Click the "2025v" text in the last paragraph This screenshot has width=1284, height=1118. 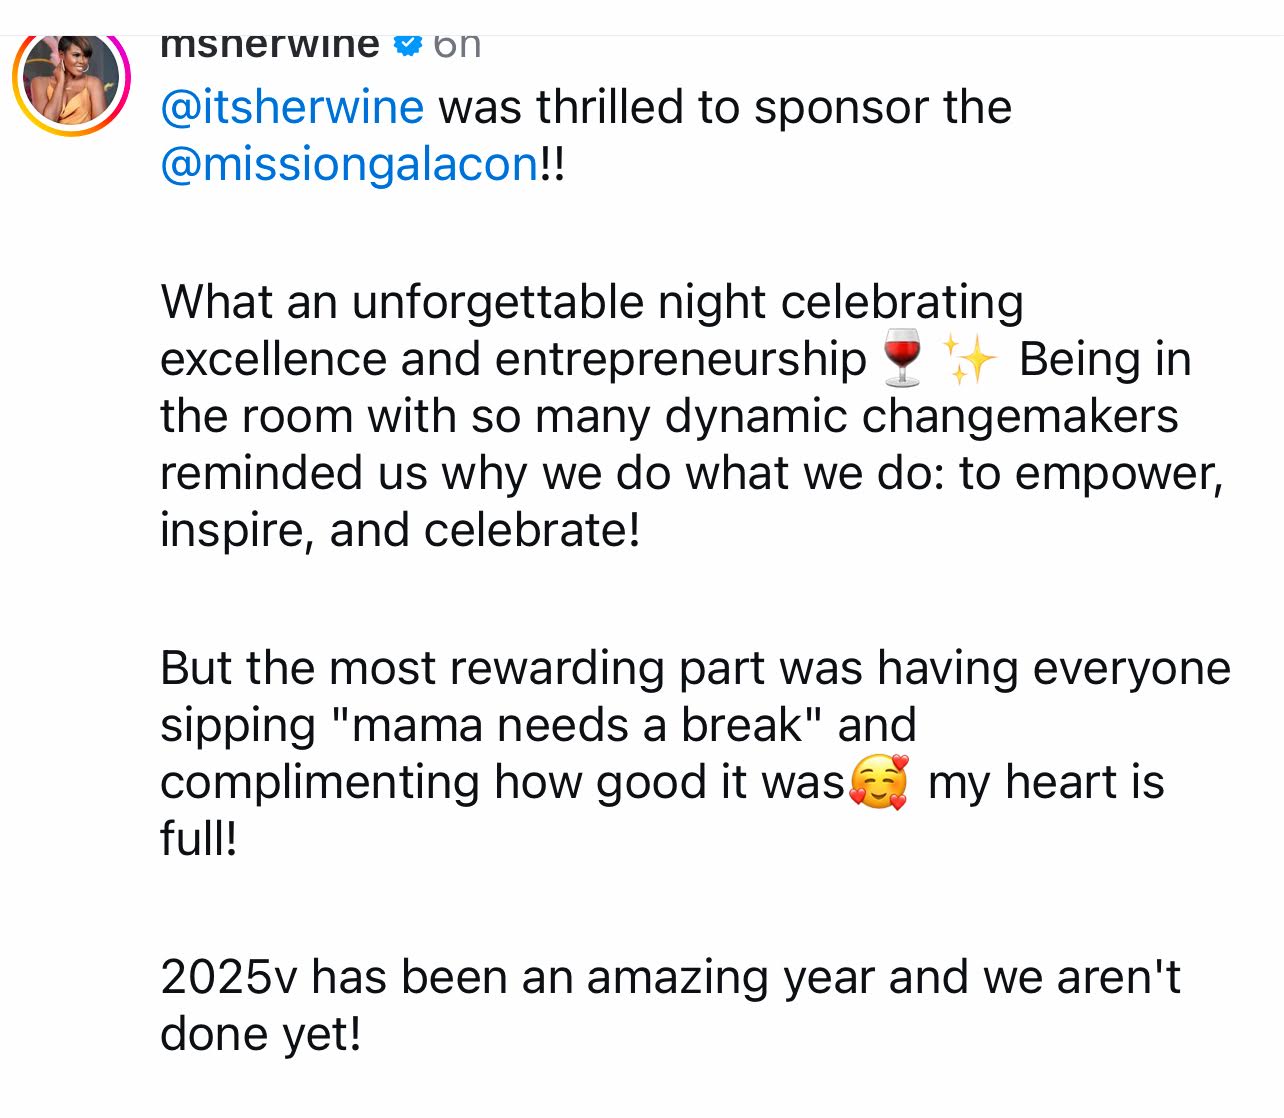coord(229,977)
